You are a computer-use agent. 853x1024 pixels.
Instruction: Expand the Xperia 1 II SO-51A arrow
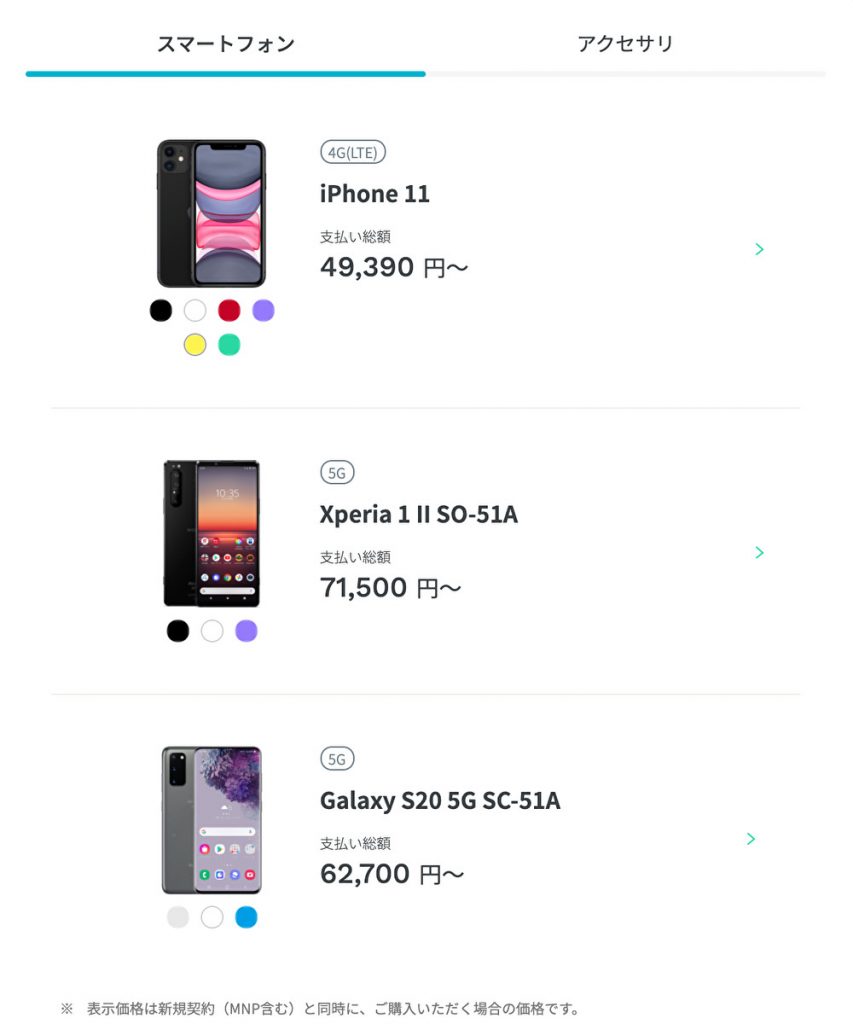point(759,552)
